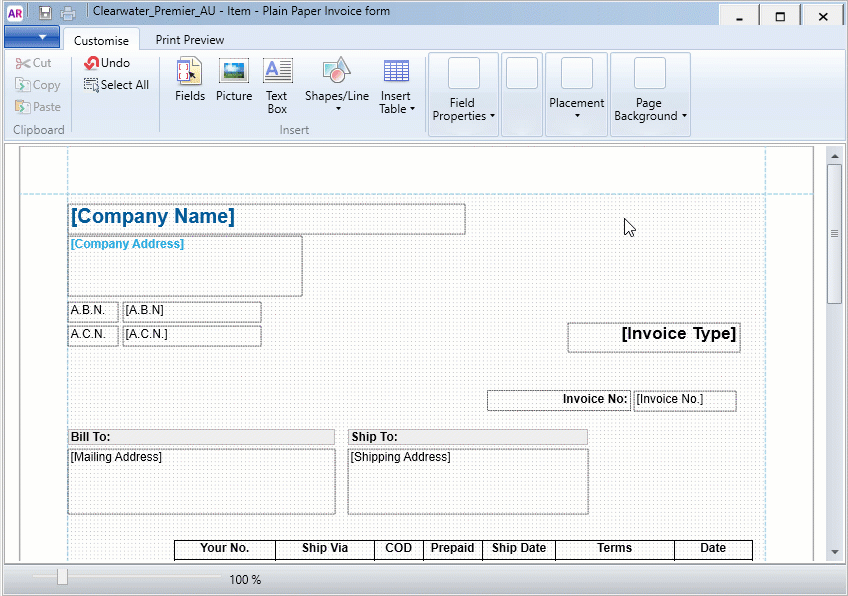Screen dimensions: 848x596
Task: Click the unlabeled ribbon button beside Field Properties
Action: tap(522, 94)
